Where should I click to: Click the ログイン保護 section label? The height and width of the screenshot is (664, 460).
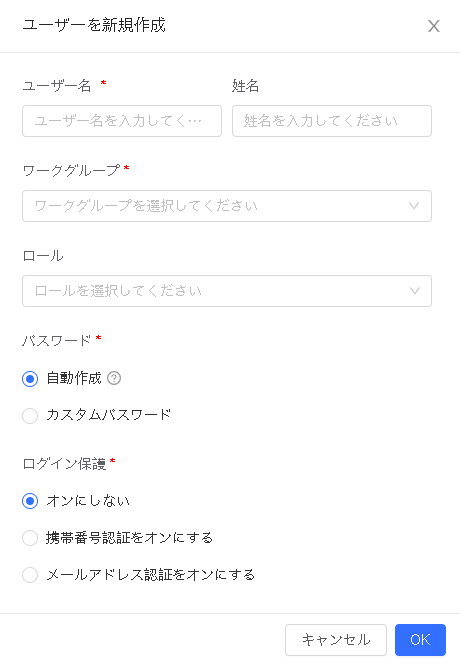coord(64,464)
